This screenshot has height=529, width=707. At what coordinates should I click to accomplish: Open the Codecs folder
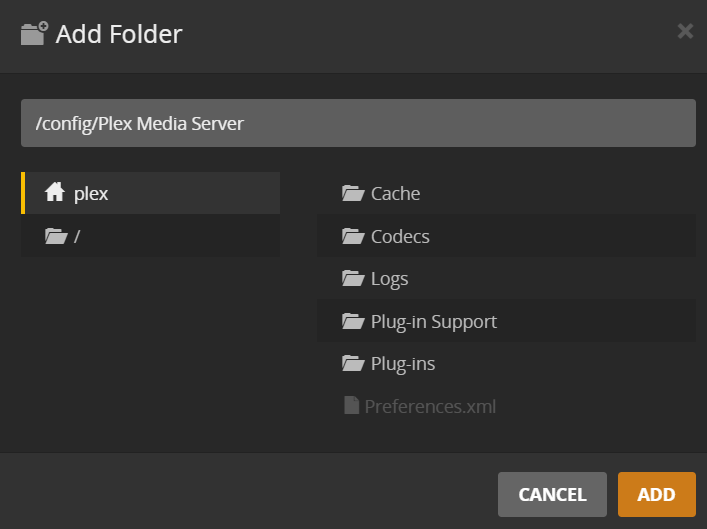coord(506,235)
